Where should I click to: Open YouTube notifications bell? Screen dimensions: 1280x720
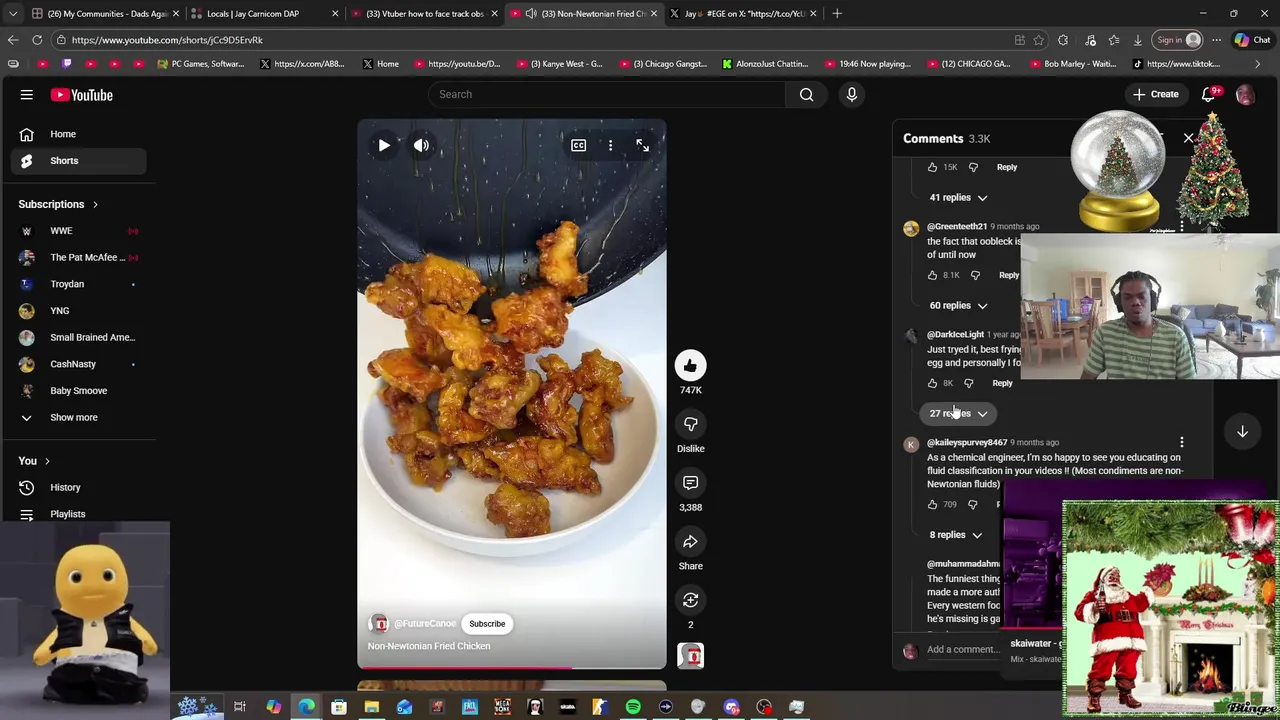pyautogui.click(x=1208, y=94)
